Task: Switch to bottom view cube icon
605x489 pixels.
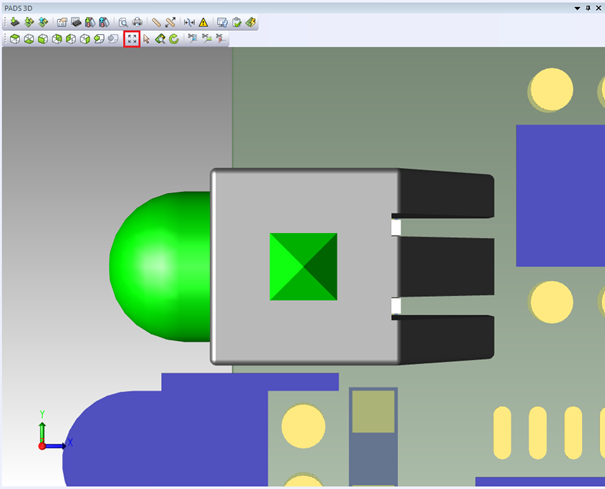Action: [29, 39]
